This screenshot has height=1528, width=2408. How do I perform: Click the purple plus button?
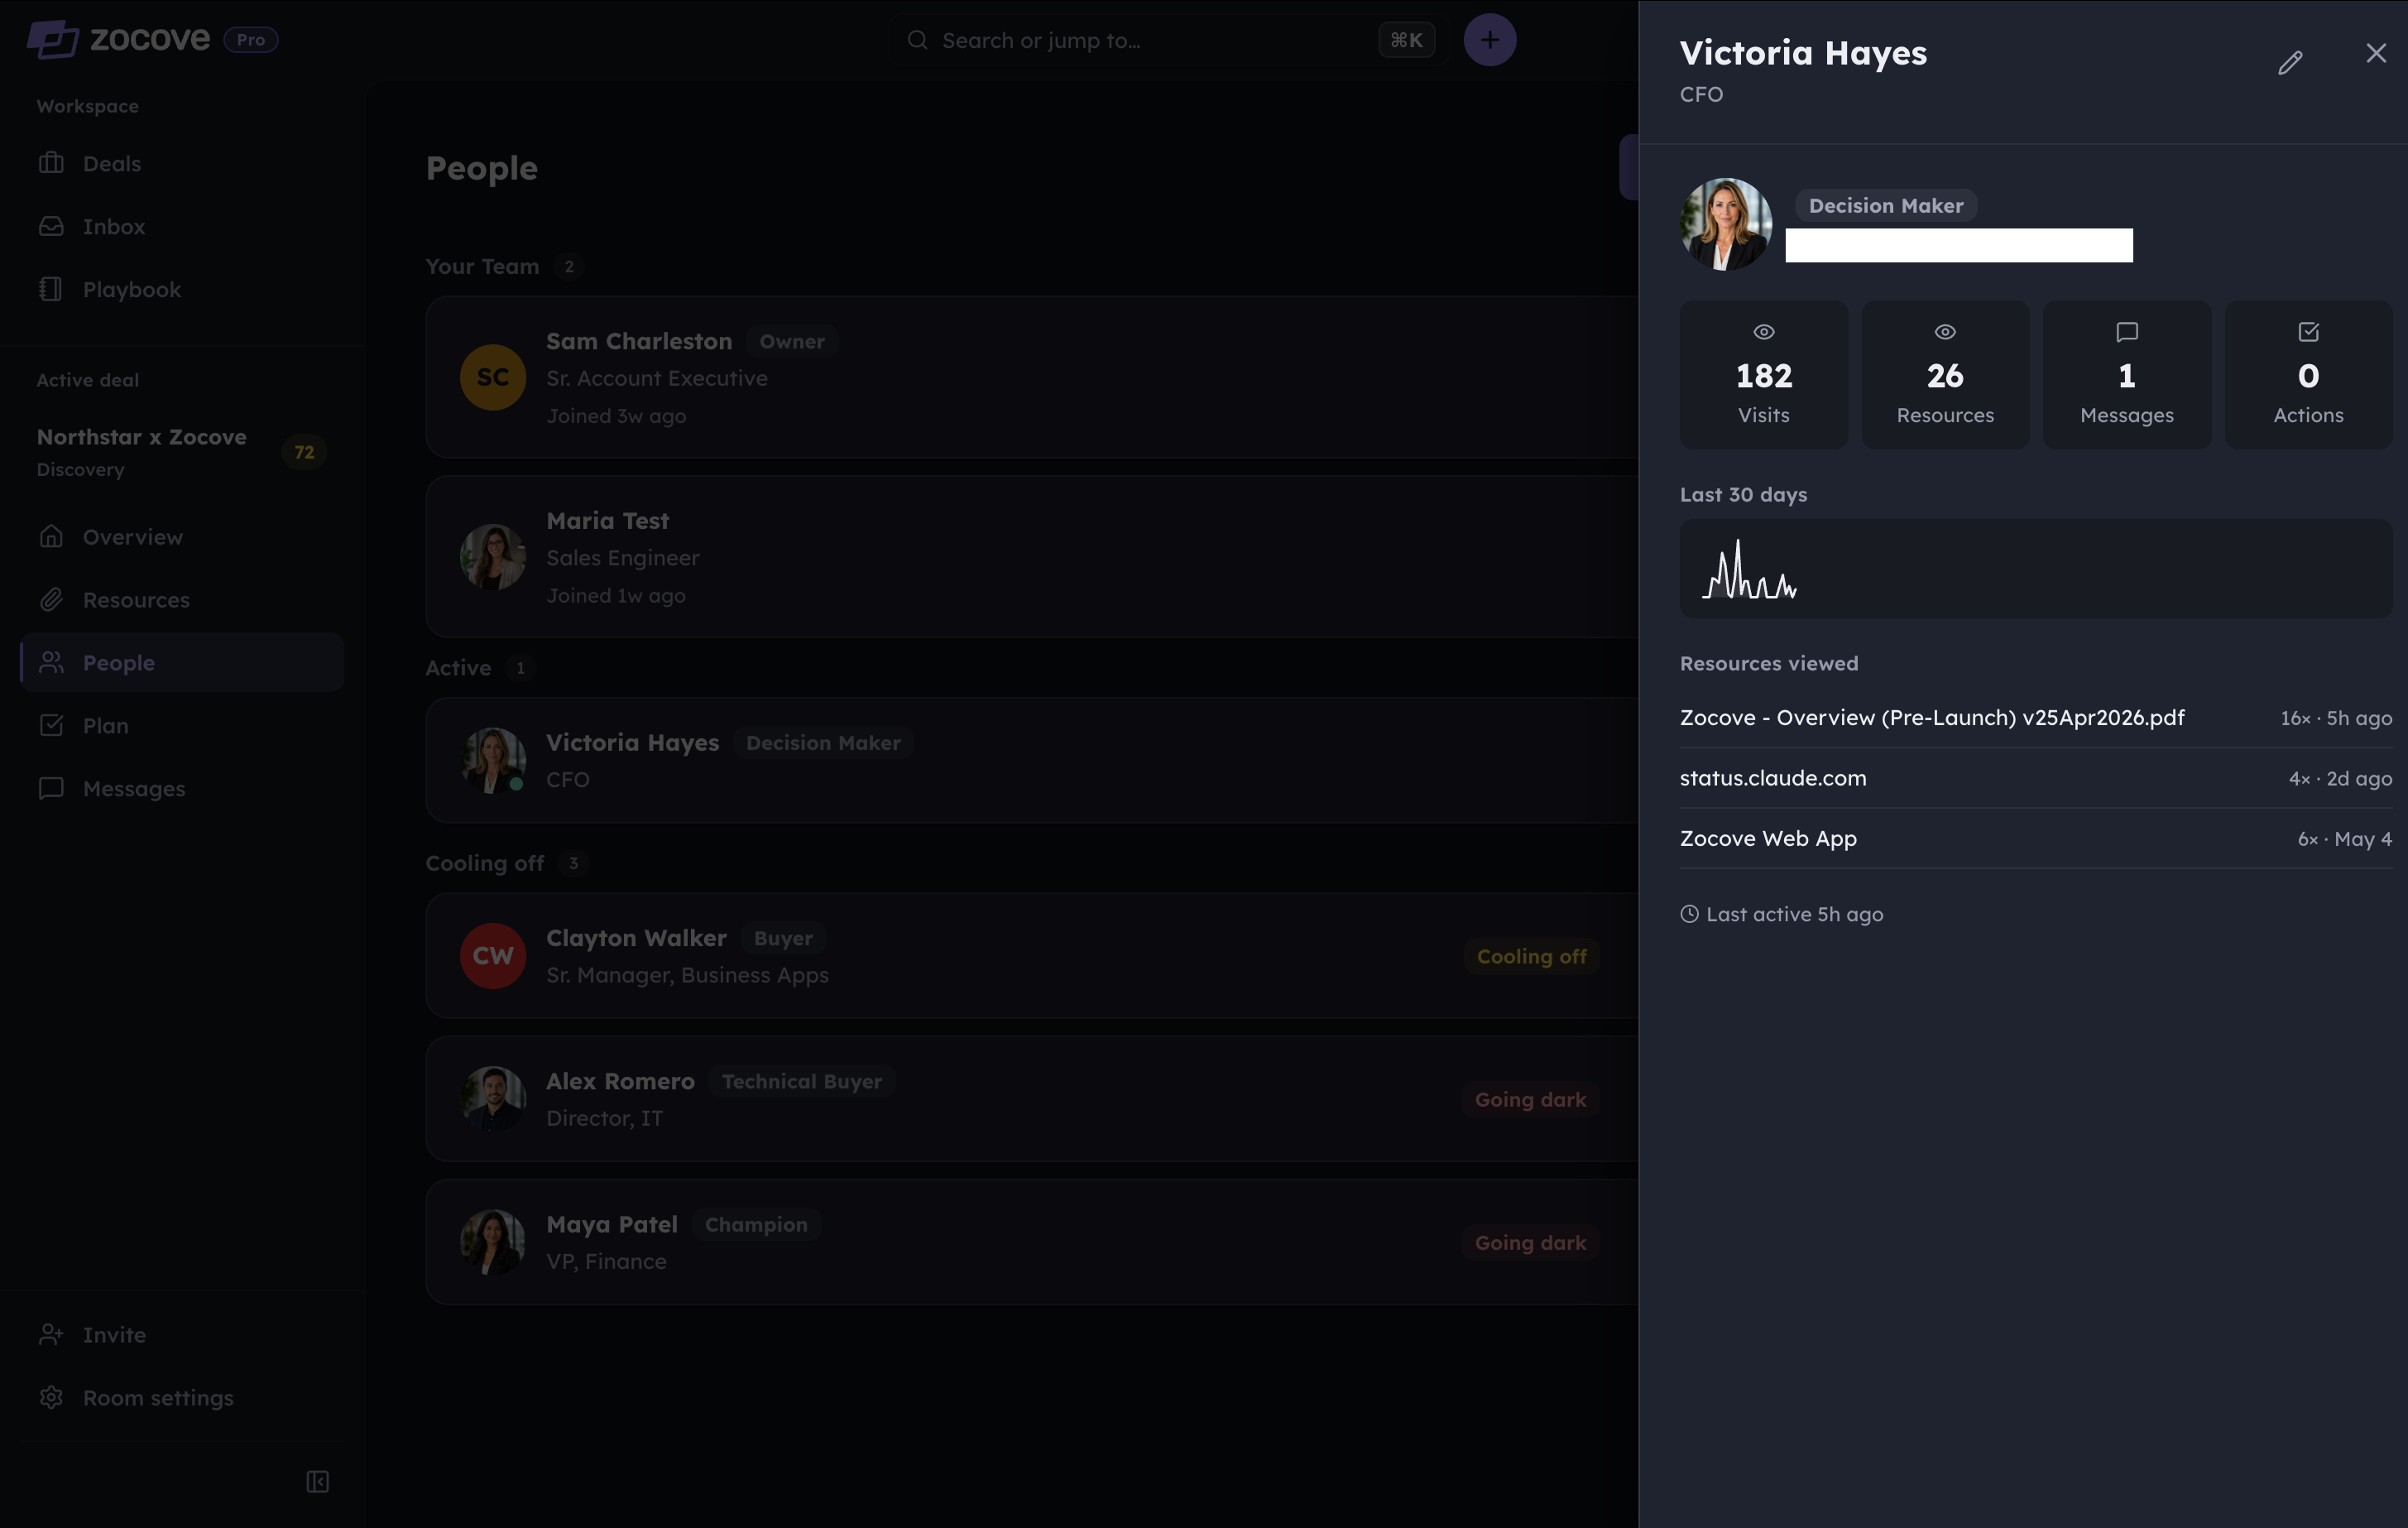[1490, 40]
